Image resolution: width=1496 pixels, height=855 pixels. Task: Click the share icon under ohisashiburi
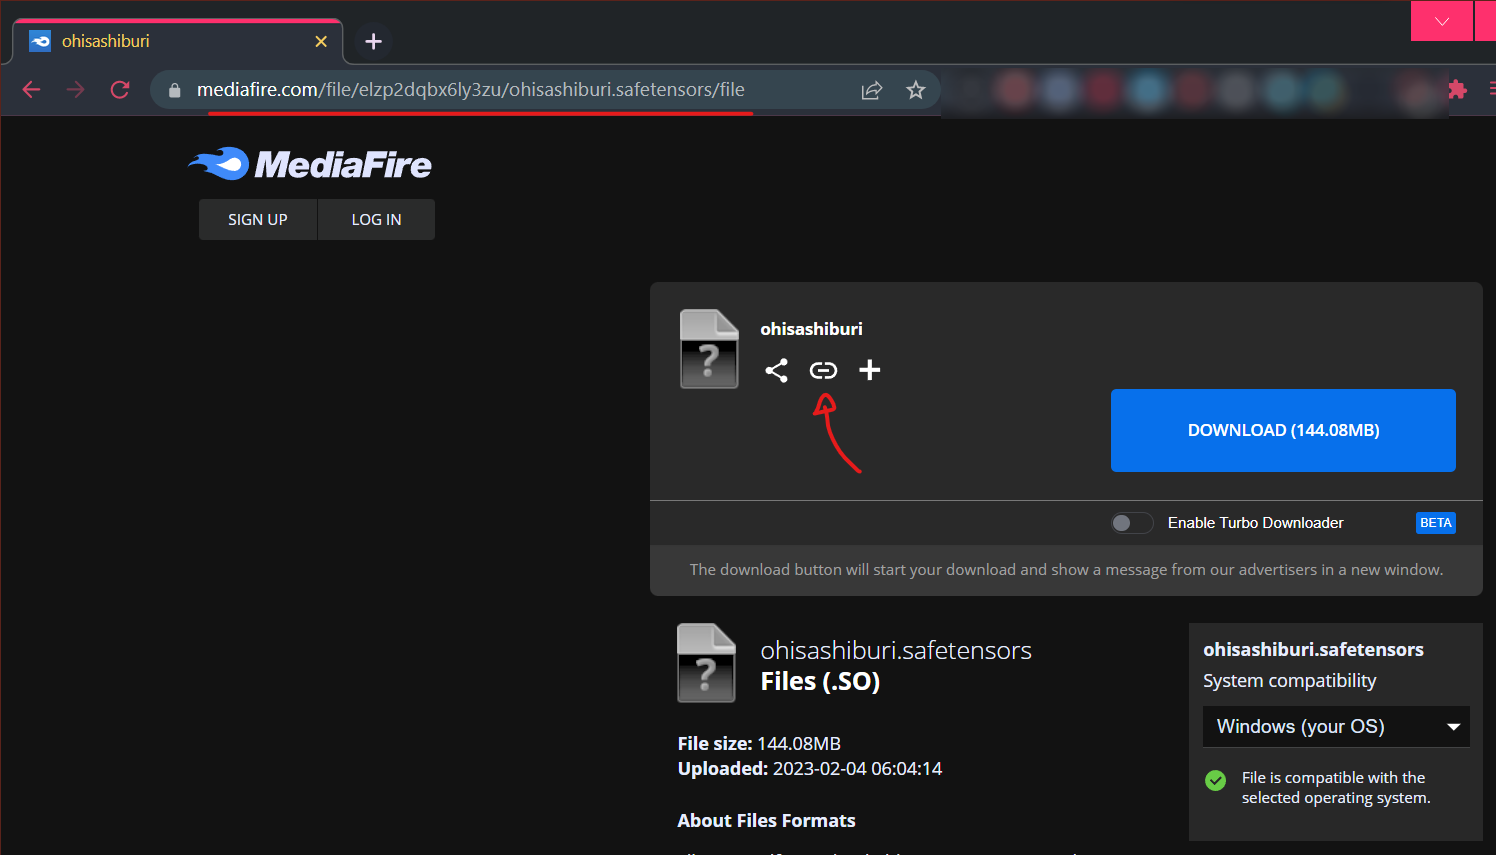pyautogui.click(x=776, y=370)
